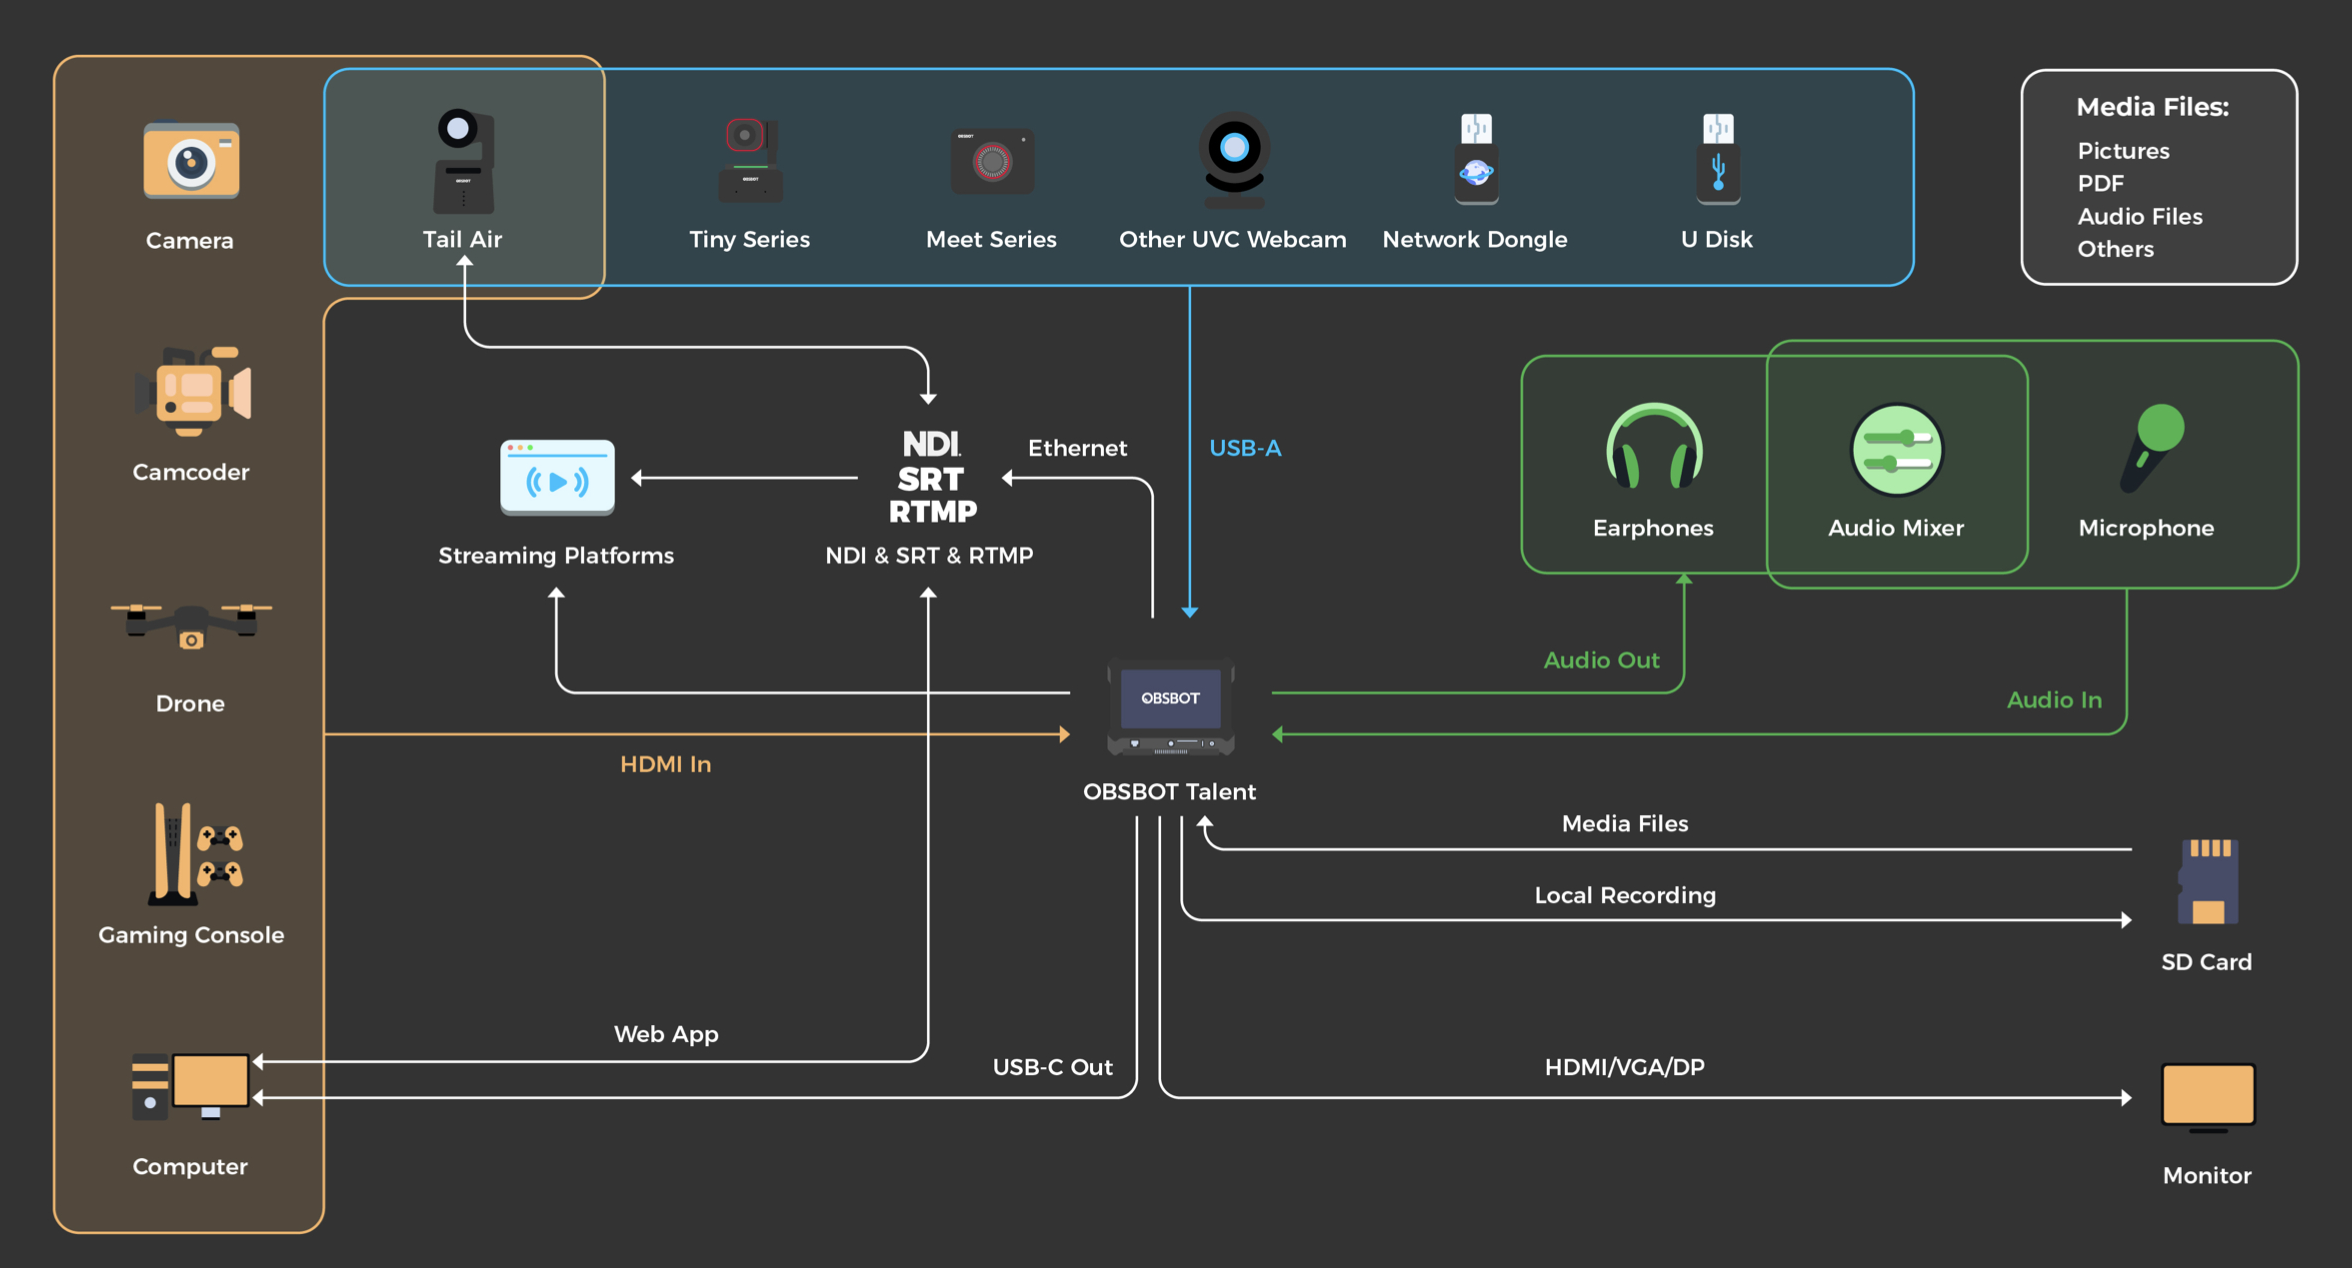Click the Other UVC Webcam icon
The image size is (2352, 1268).
coord(1234,160)
